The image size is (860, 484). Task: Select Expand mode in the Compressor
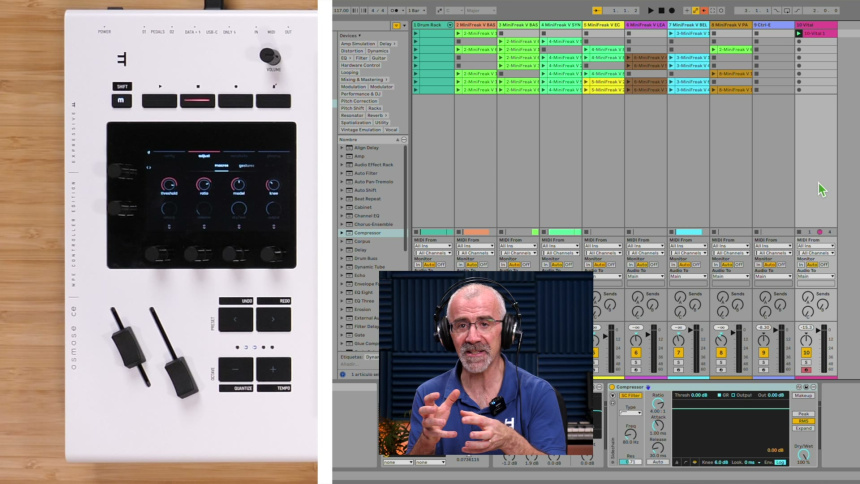(x=804, y=428)
